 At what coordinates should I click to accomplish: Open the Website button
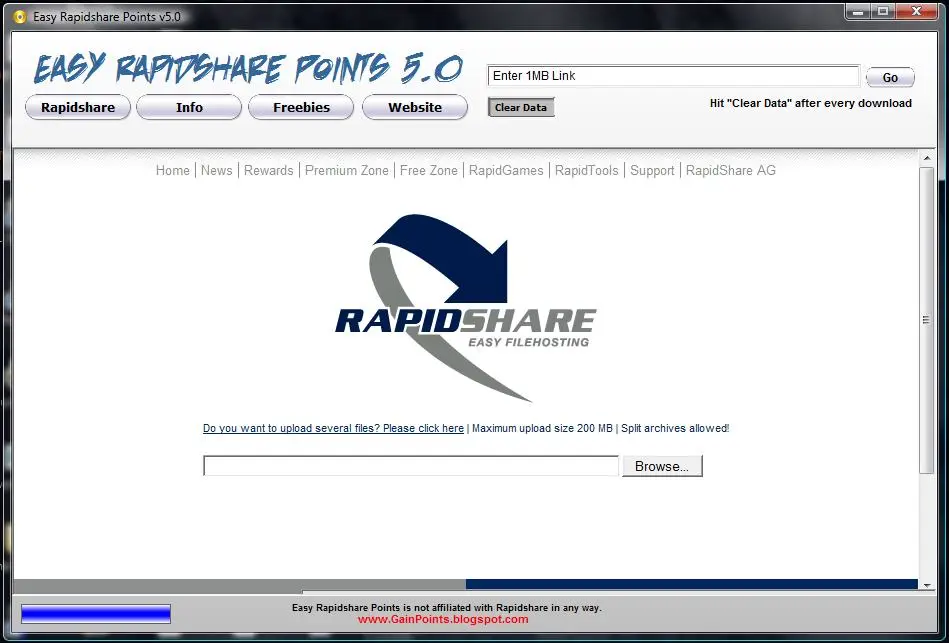(415, 107)
